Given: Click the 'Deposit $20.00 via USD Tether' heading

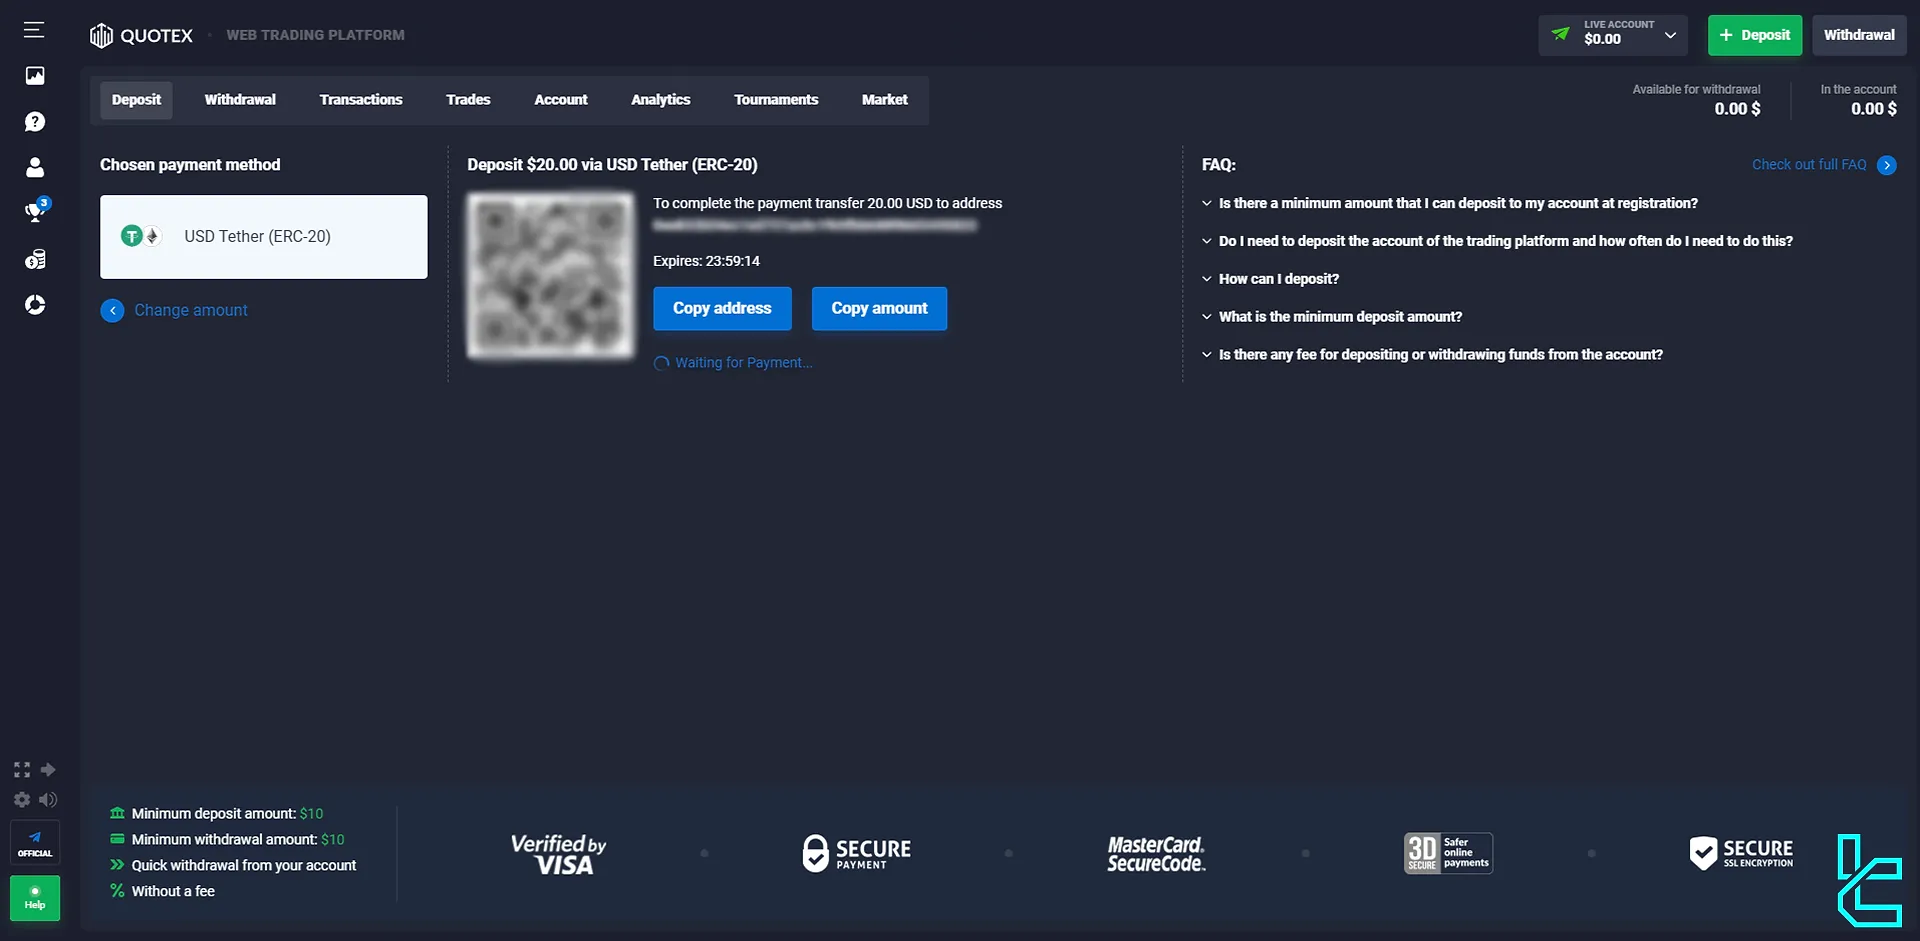Looking at the screenshot, I should [612, 165].
